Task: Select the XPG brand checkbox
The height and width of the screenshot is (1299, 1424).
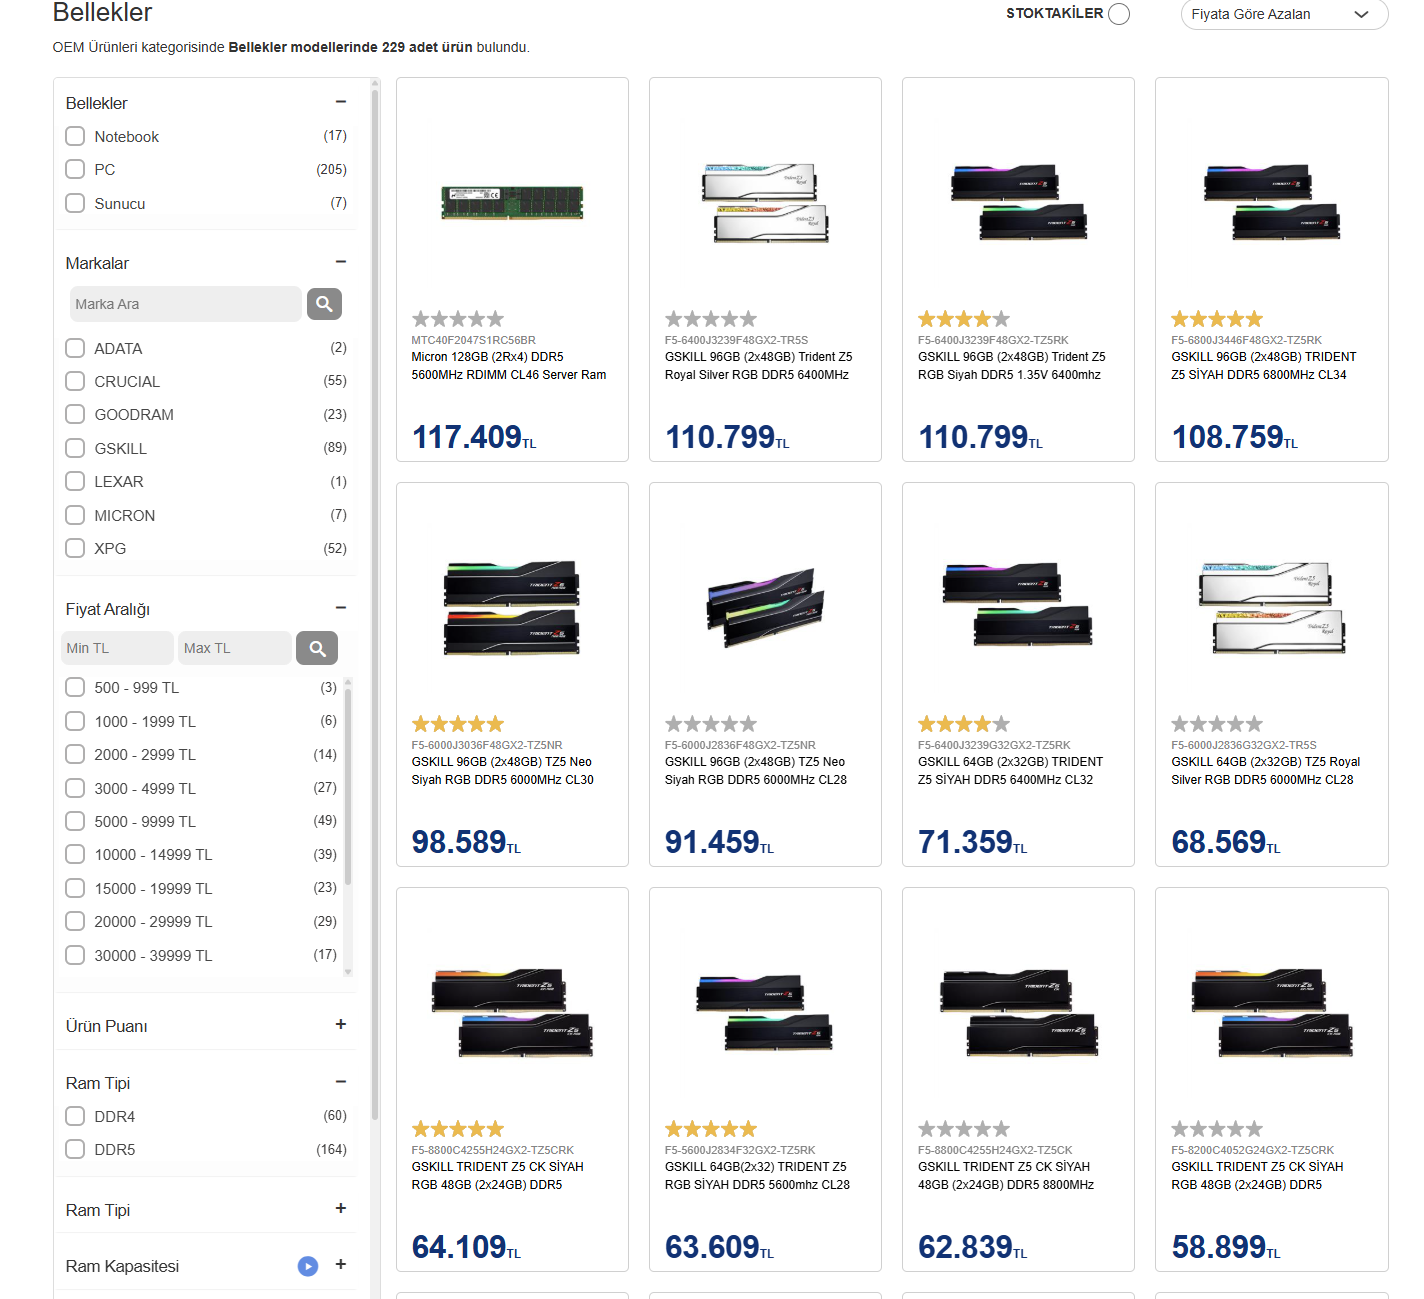Action: (x=75, y=548)
